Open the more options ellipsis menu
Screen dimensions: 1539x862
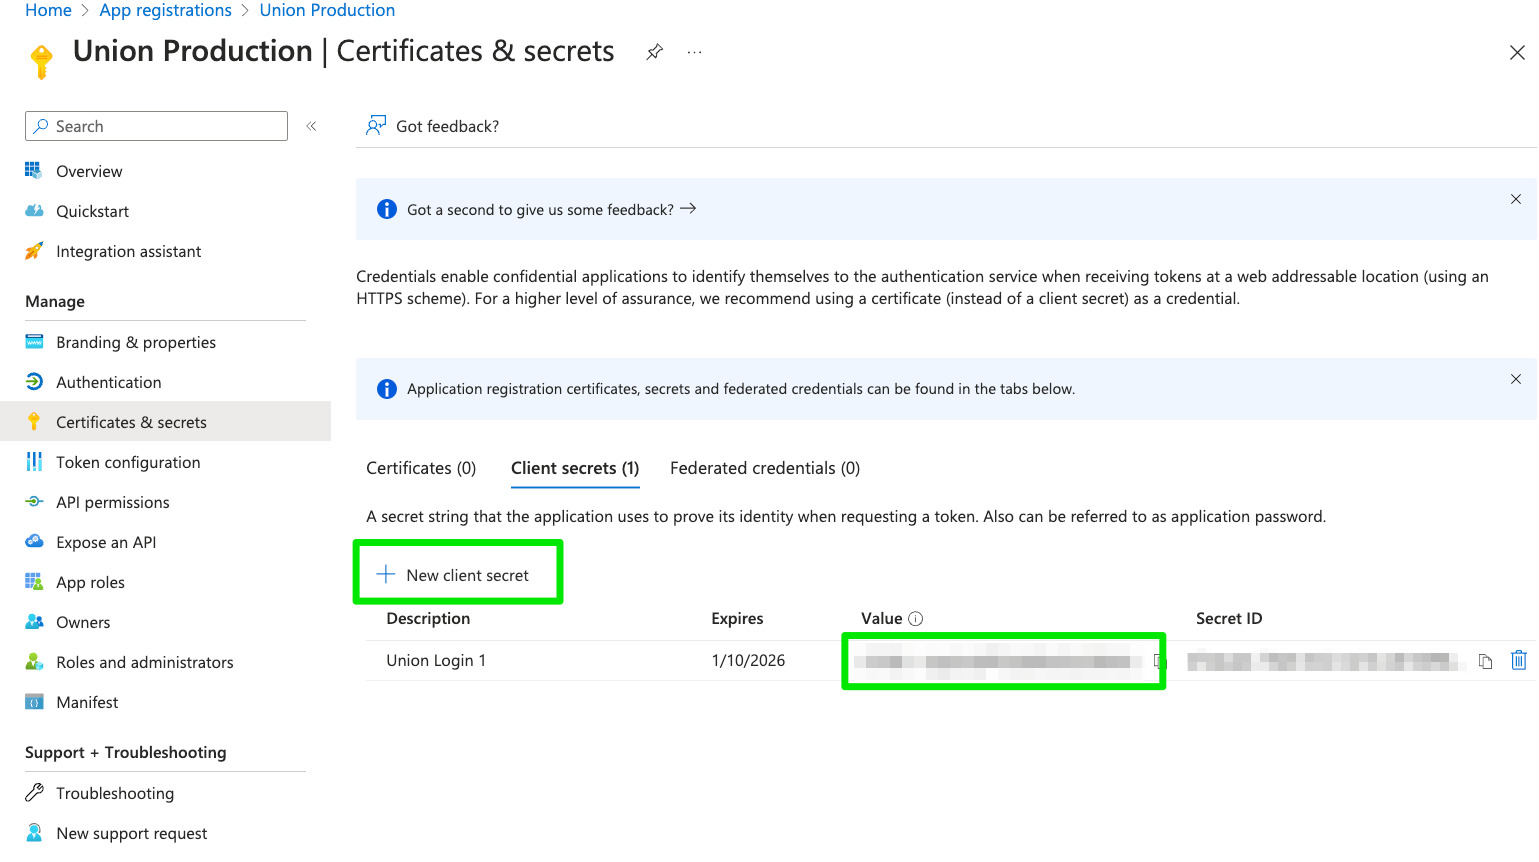[695, 52]
